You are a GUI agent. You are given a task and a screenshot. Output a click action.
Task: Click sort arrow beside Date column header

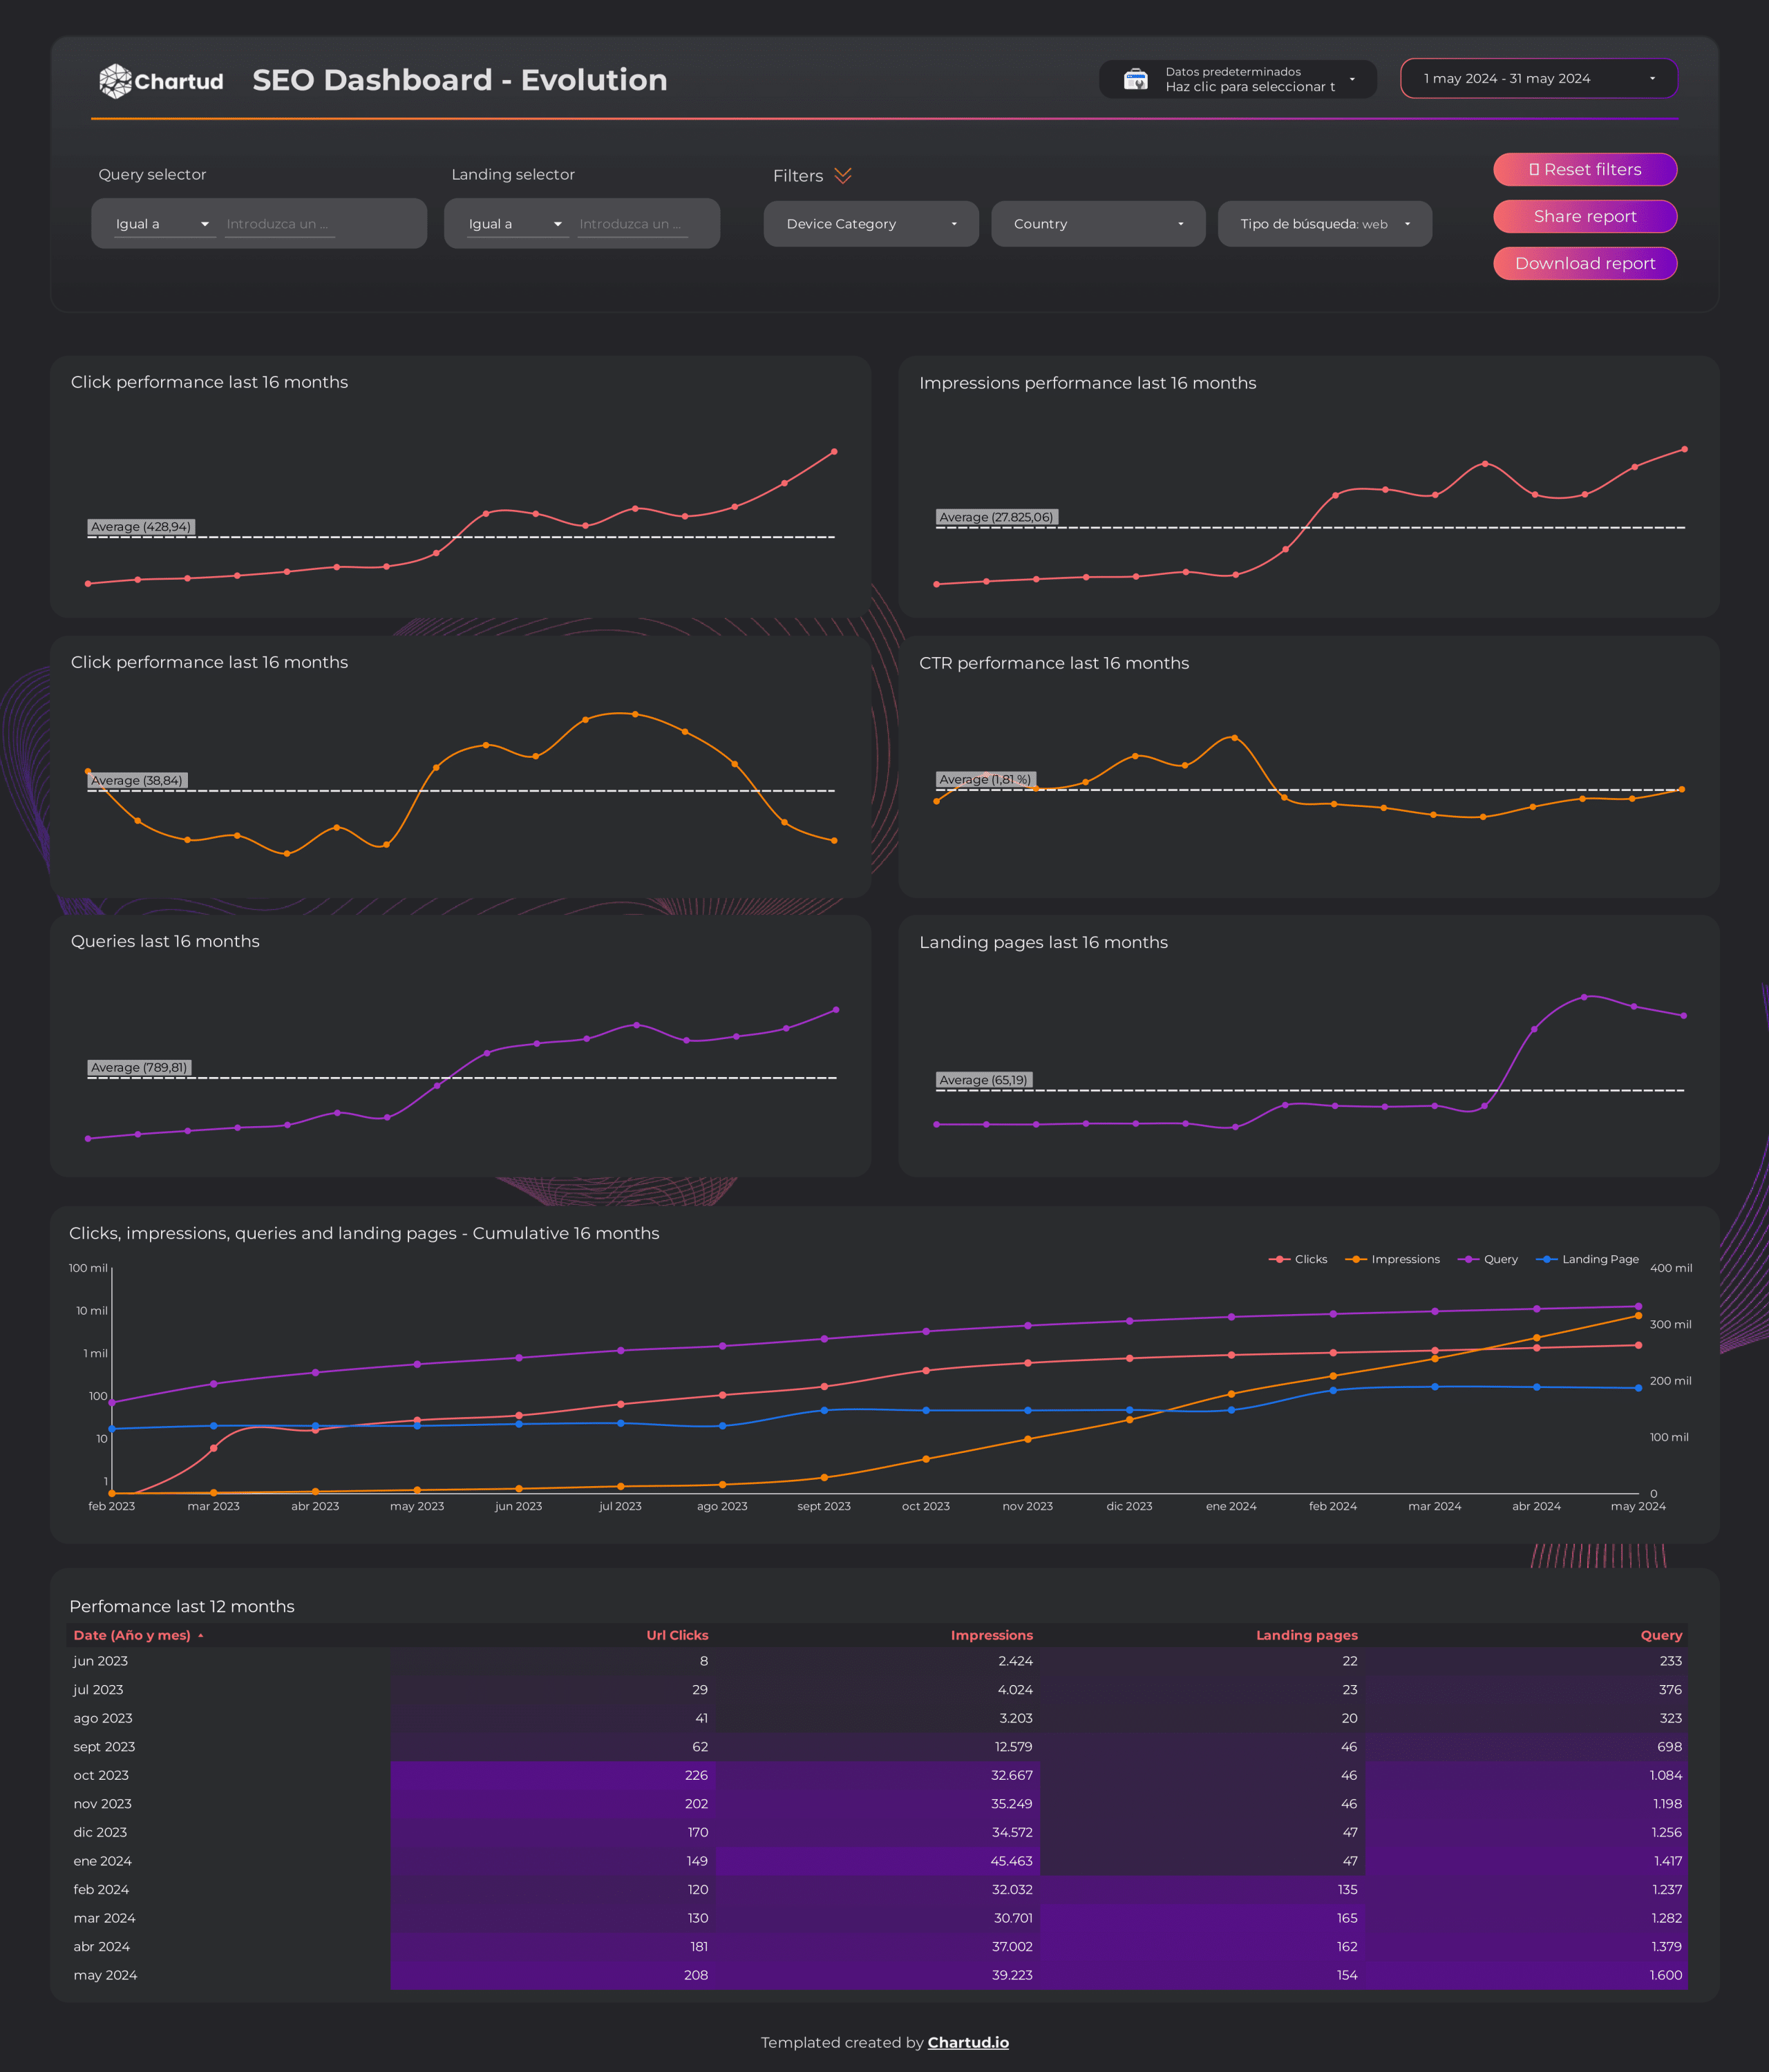(x=201, y=1636)
